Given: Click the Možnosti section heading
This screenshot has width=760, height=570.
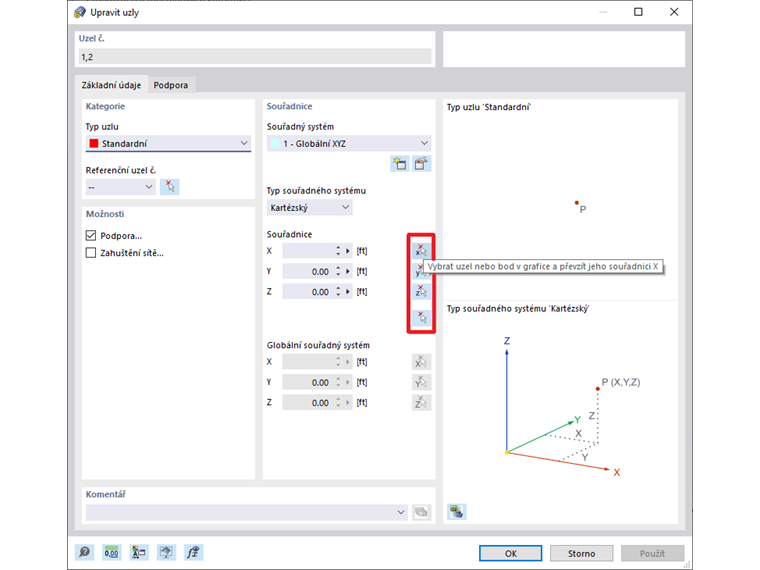Looking at the screenshot, I should click(105, 214).
